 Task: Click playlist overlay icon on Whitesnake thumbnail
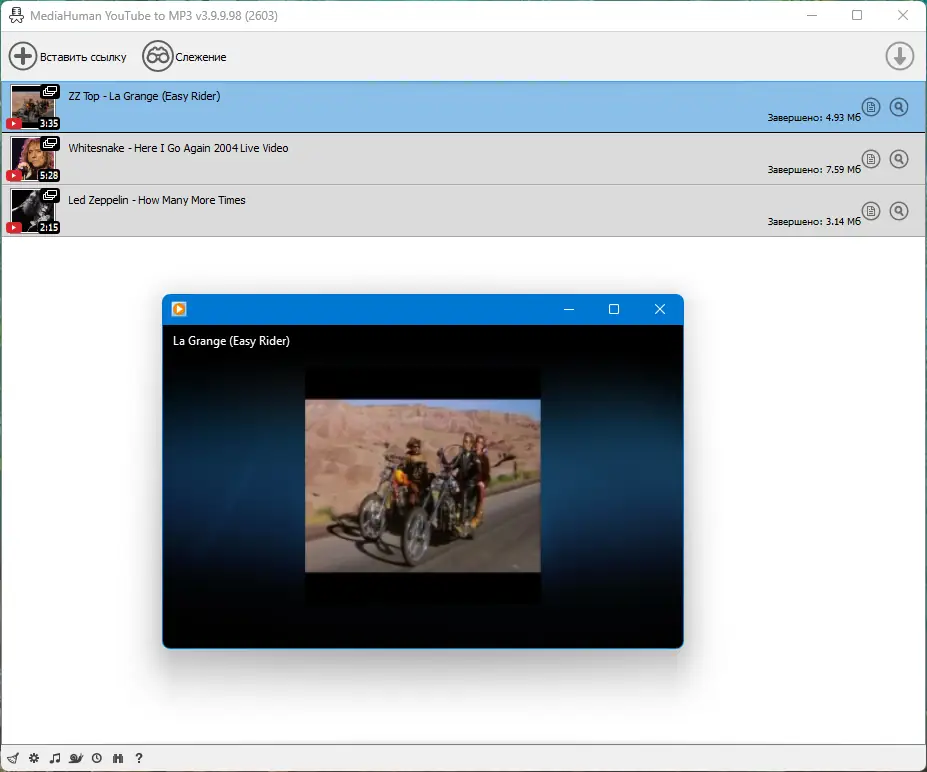click(x=50, y=143)
